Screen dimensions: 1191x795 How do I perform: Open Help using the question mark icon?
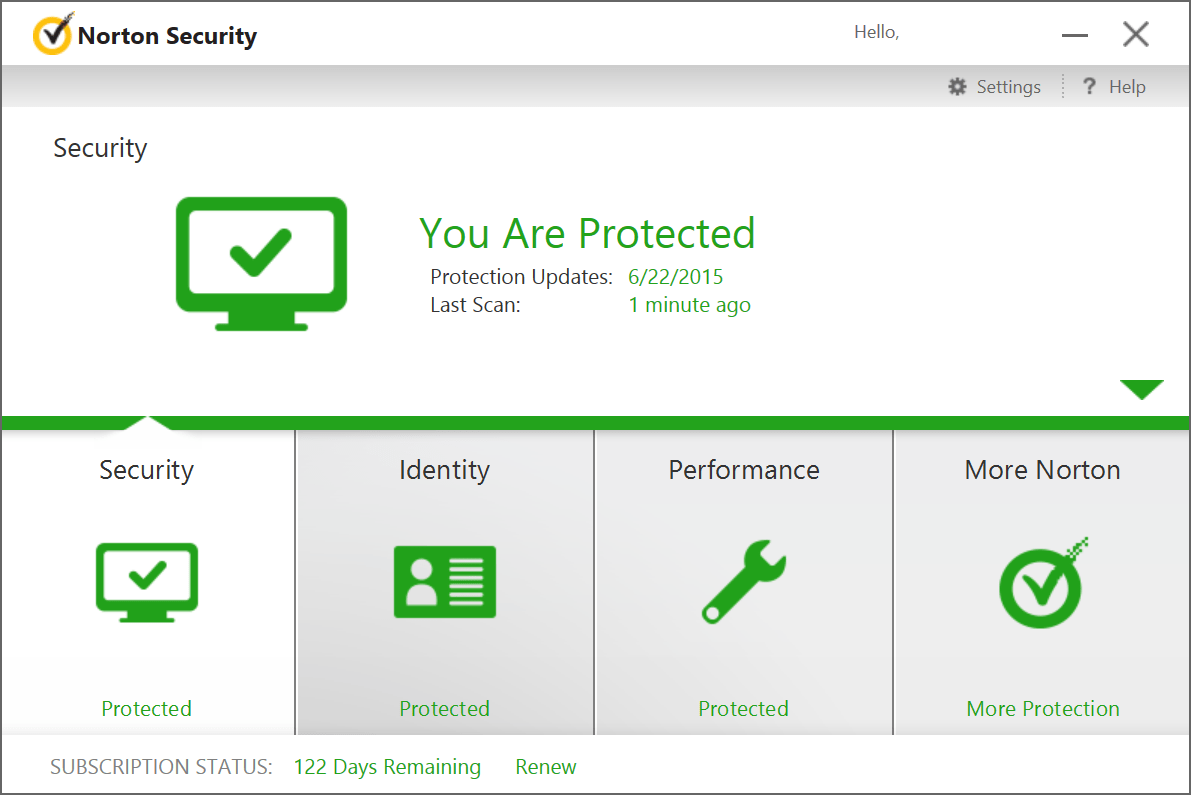pos(1089,87)
